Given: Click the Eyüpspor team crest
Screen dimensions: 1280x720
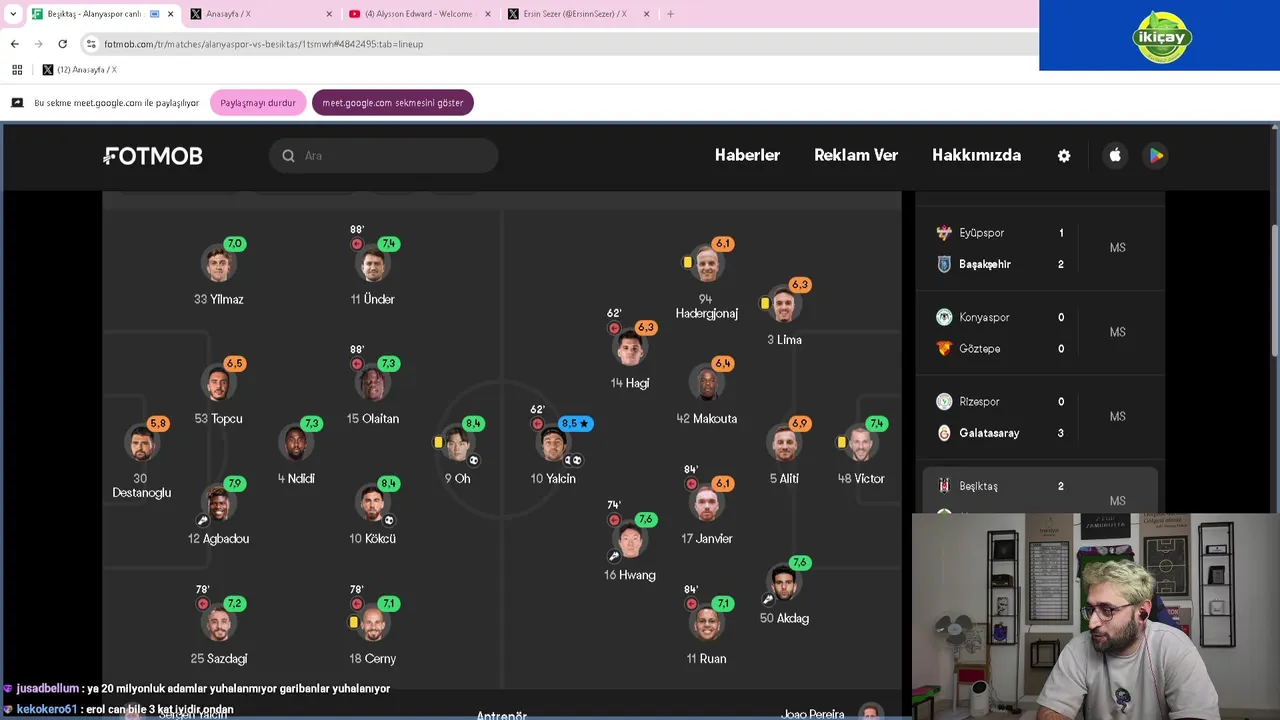Looking at the screenshot, I should (x=944, y=233).
